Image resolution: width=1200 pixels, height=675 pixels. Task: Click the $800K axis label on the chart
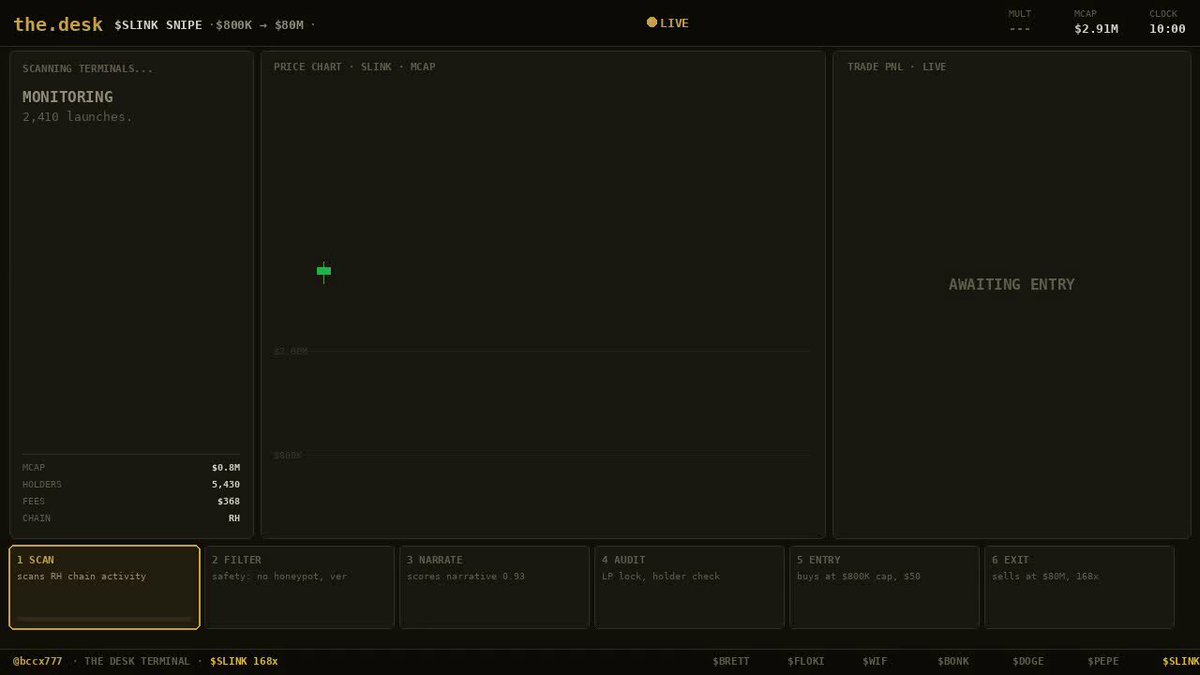(288, 455)
